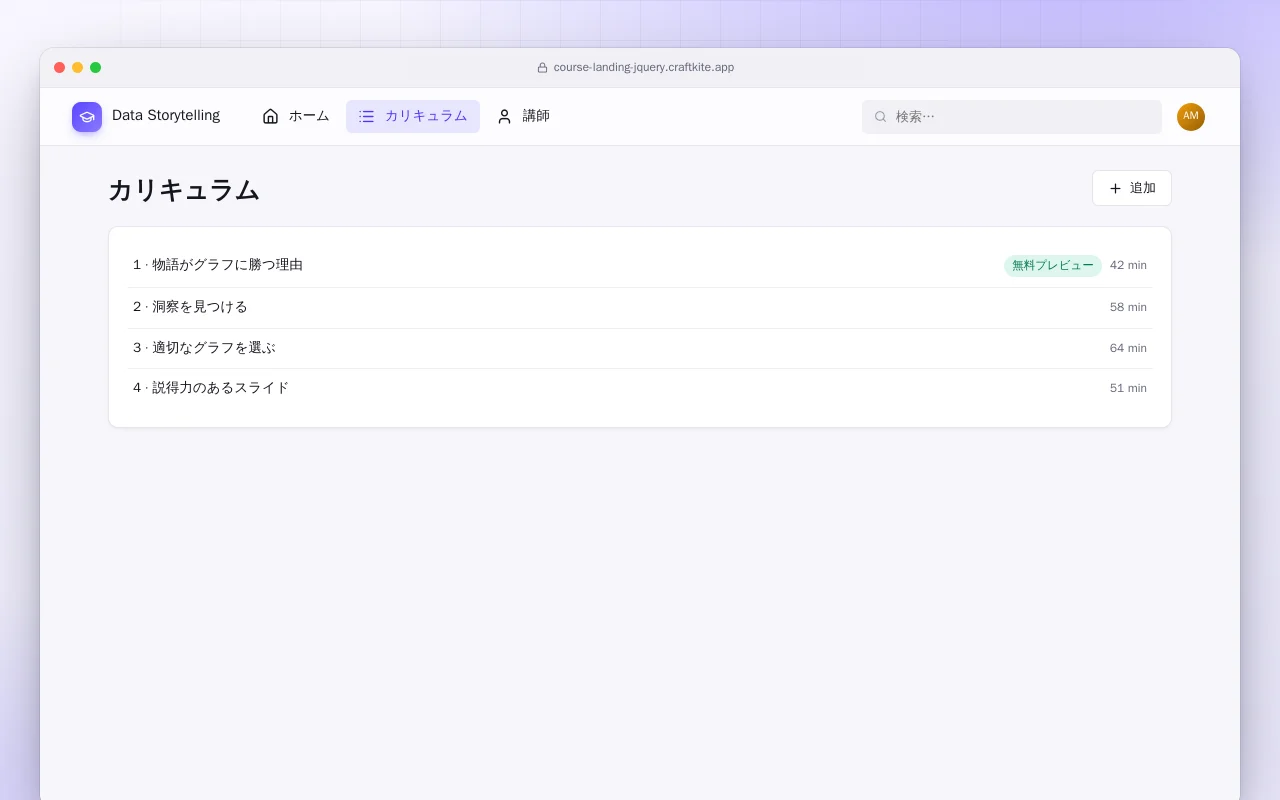Focus the 検索 search field
Screen dimensions: 1280x800
coord(1012,117)
